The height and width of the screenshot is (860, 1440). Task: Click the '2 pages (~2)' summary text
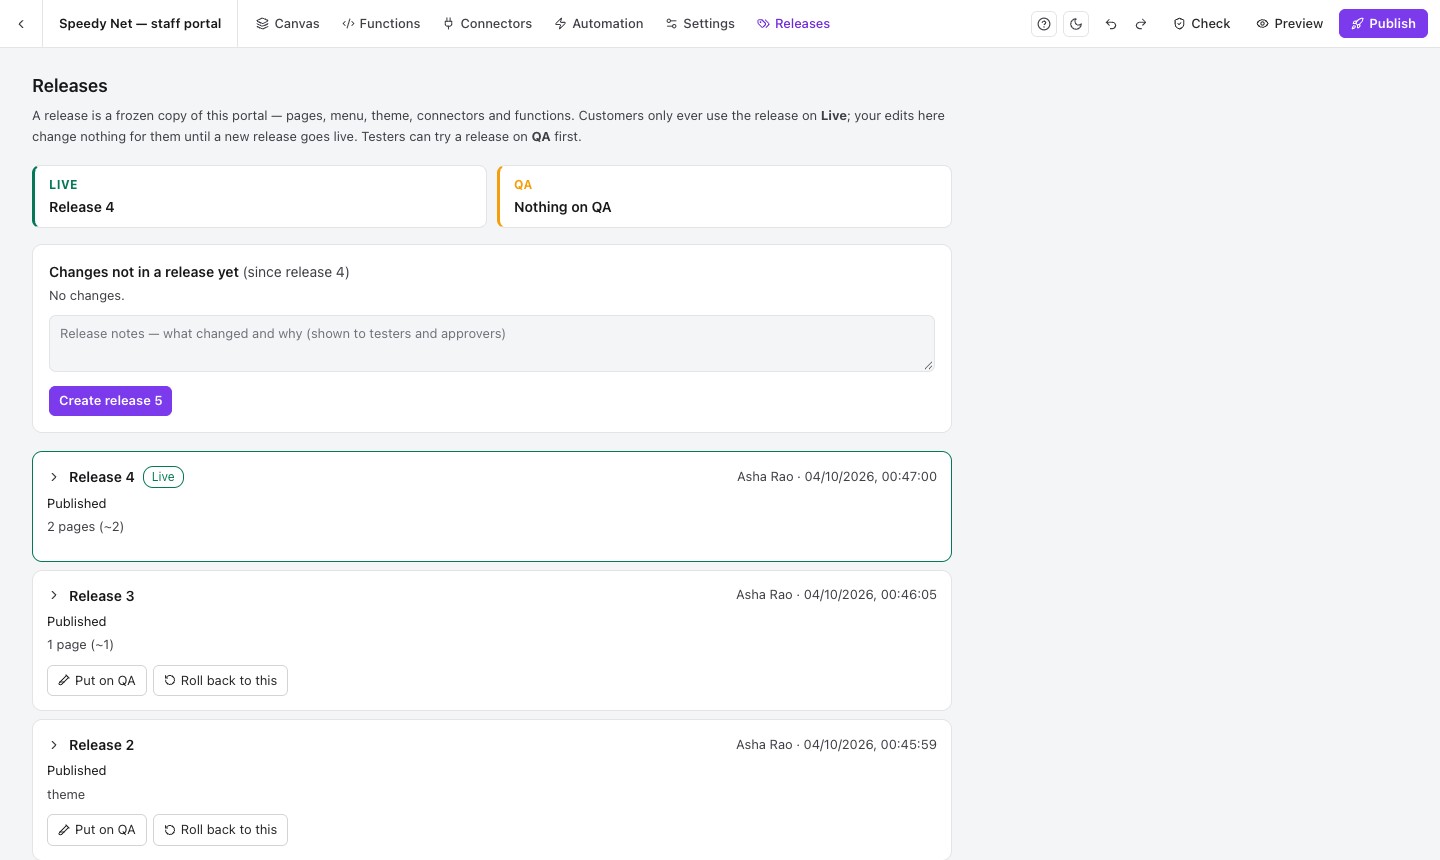click(x=86, y=527)
